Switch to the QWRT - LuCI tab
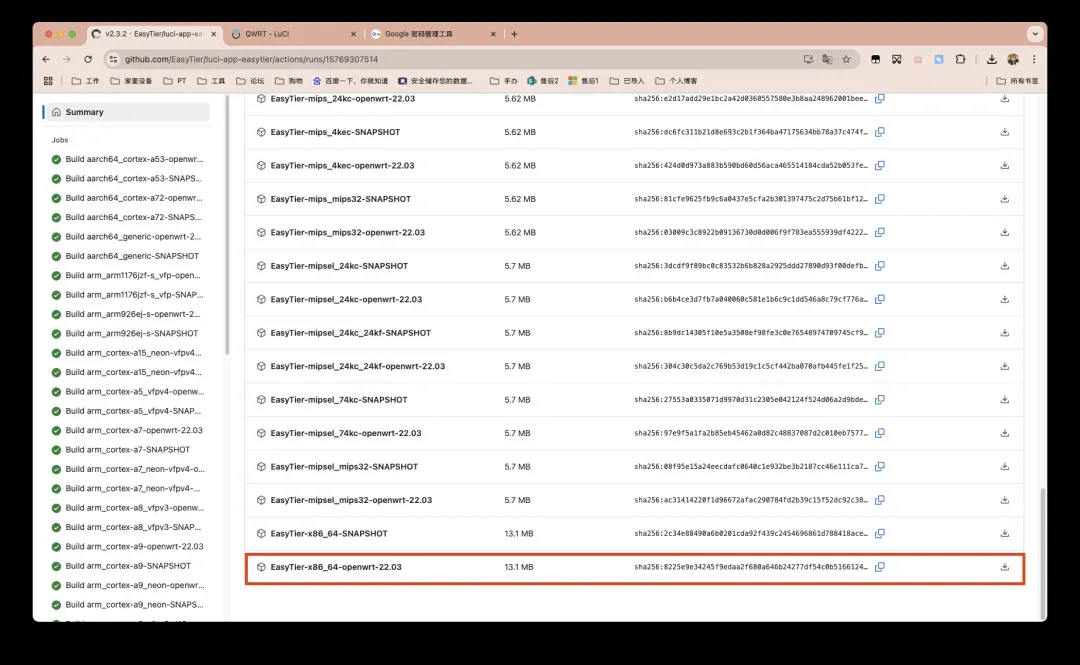The height and width of the screenshot is (665, 1080). point(293,34)
